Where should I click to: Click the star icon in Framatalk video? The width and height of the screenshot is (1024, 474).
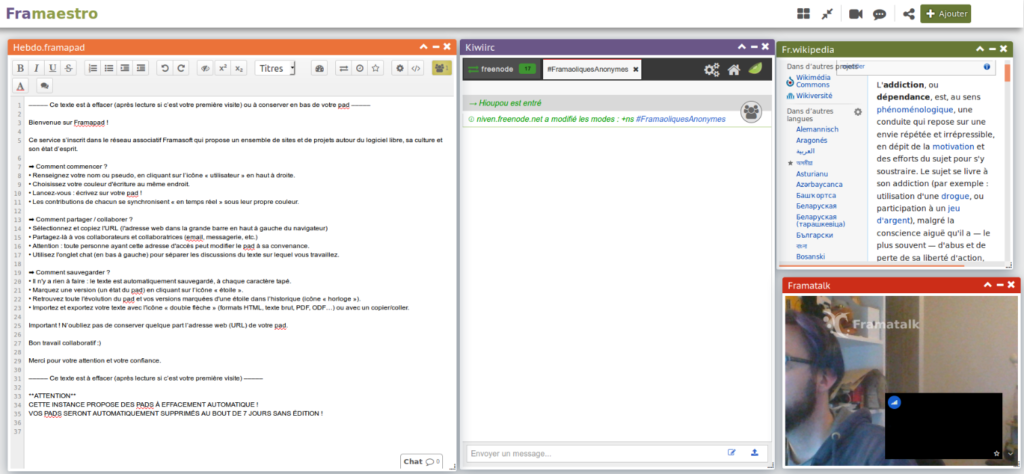(996, 452)
